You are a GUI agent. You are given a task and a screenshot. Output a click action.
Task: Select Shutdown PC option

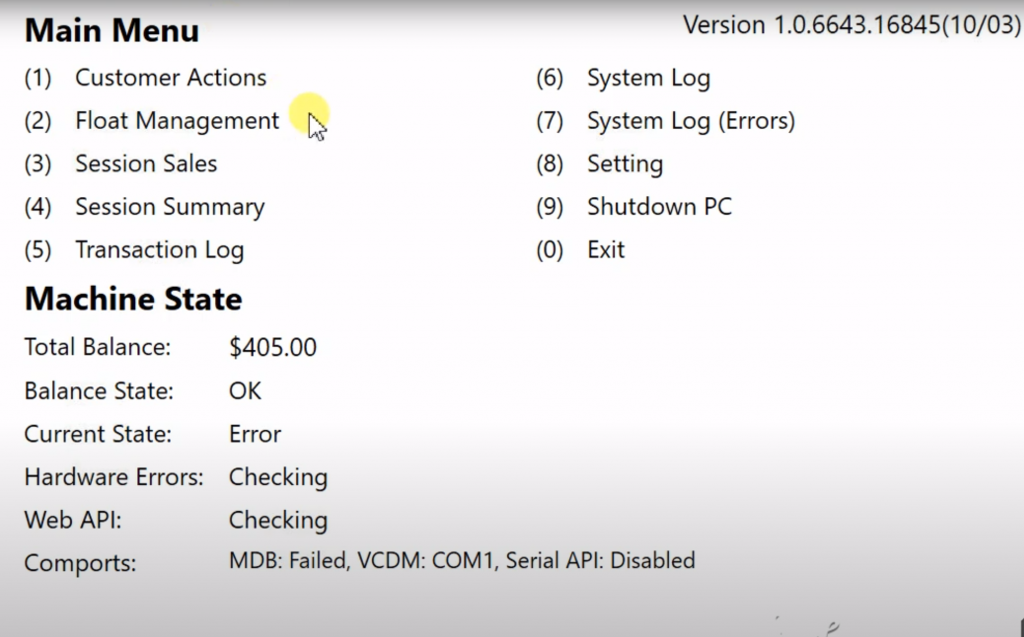click(659, 207)
